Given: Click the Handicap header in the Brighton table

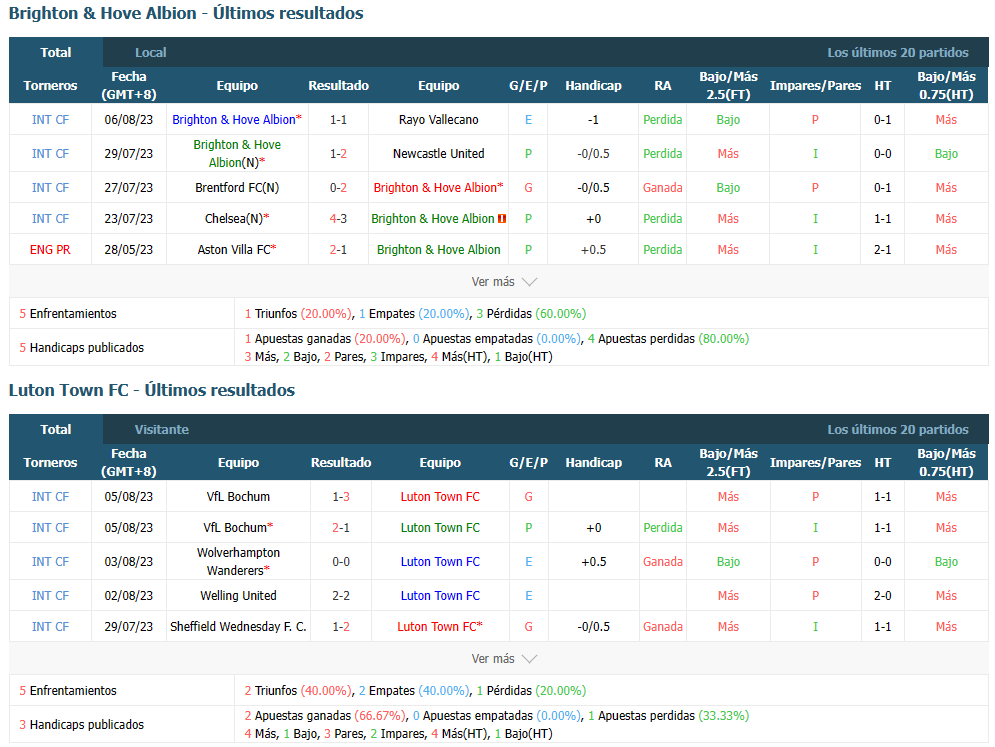Looking at the screenshot, I should click(x=593, y=86).
